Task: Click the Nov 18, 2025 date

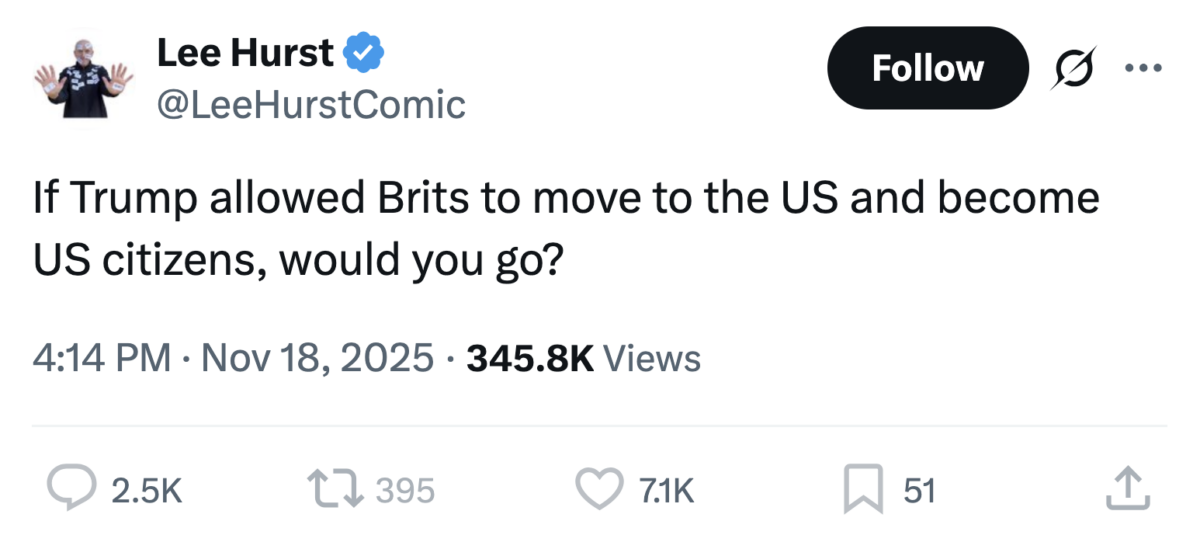Action: point(317,357)
